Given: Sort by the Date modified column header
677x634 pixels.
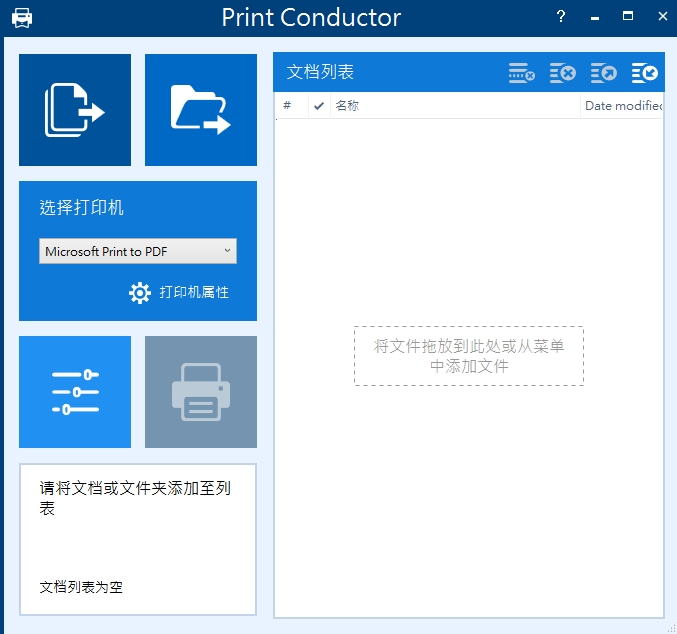Looking at the screenshot, I should pos(622,106).
